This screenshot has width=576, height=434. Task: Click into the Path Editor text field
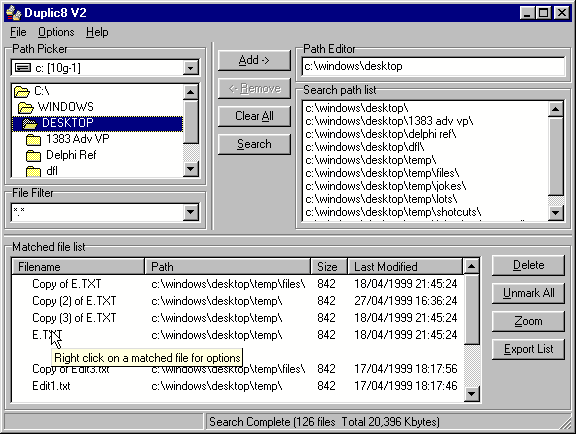pyautogui.click(x=433, y=67)
